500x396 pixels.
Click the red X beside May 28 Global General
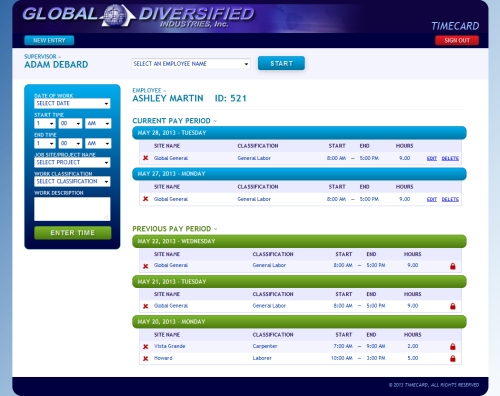pyautogui.click(x=145, y=158)
